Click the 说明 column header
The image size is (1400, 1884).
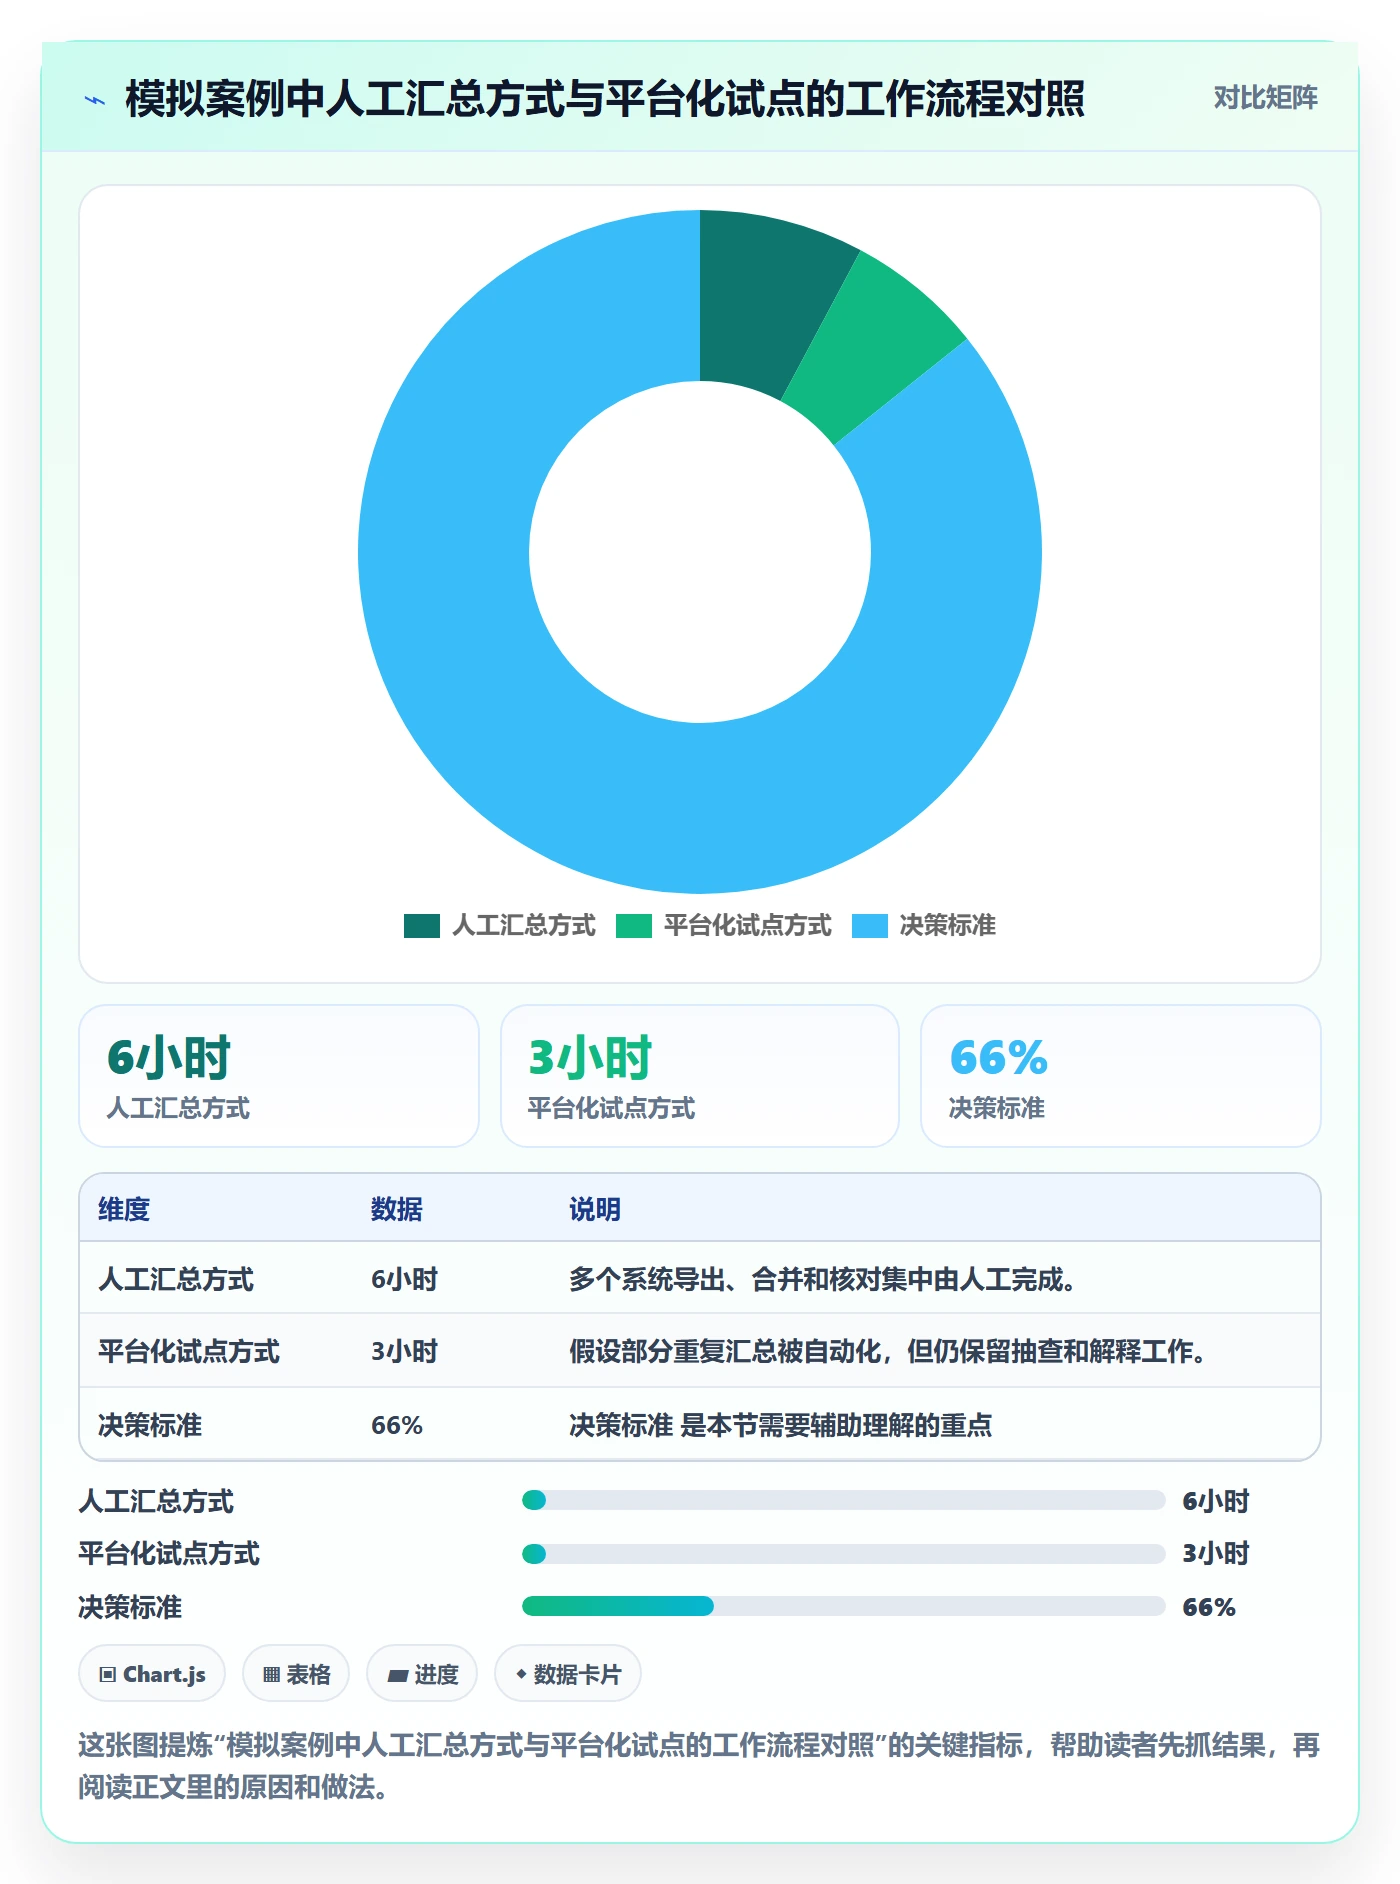pos(595,1209)
